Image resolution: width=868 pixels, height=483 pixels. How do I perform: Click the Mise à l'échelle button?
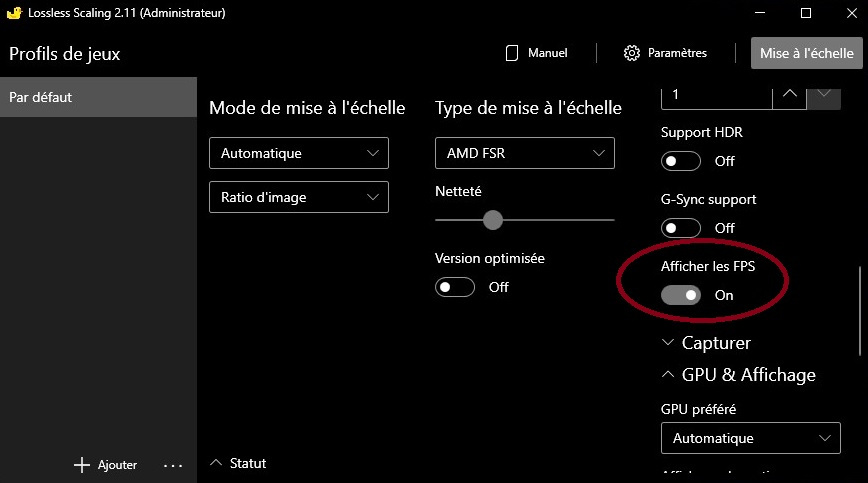pos(806,54)
